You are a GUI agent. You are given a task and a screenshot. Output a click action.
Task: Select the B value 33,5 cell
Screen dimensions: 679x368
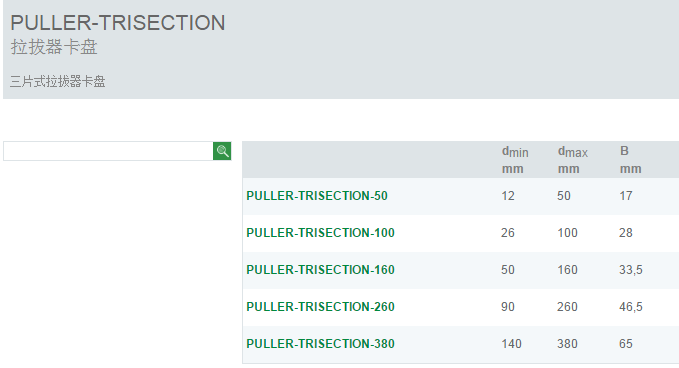pos(631,270)
